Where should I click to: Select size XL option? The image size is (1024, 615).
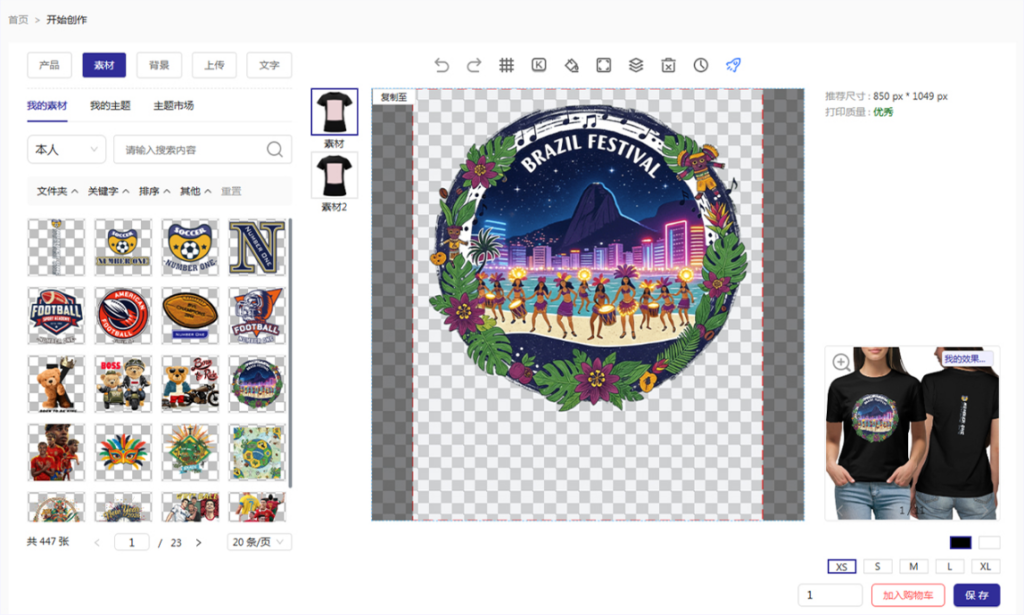point(984,566)
